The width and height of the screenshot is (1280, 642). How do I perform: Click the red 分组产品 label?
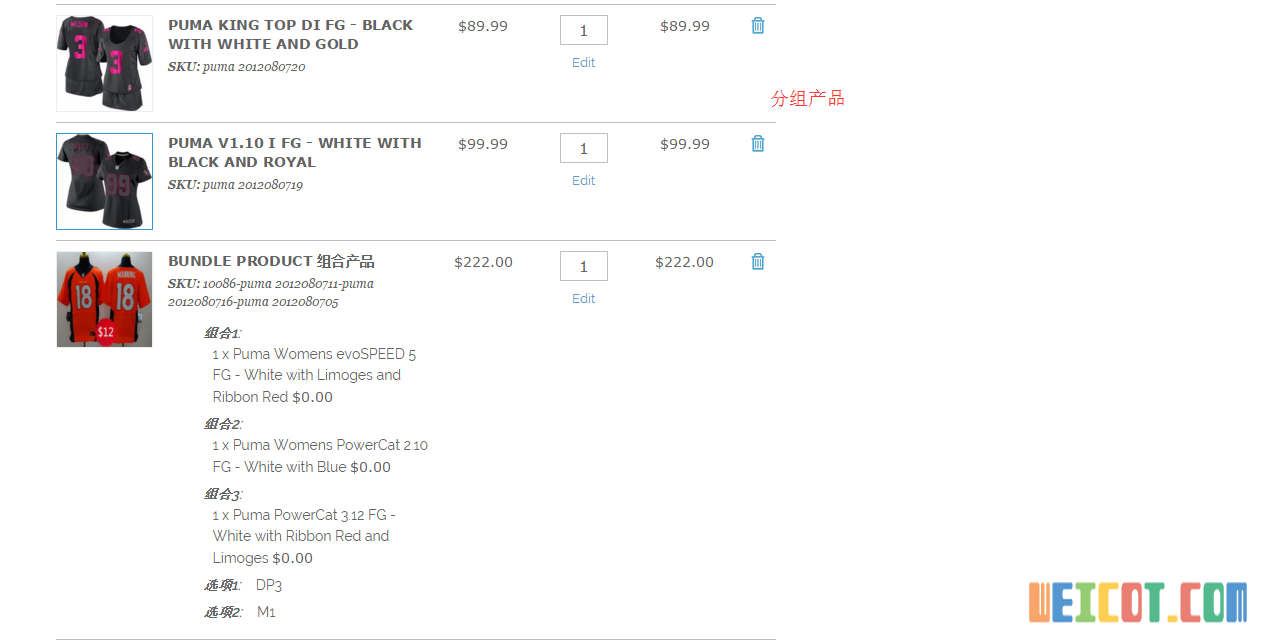(807, 98)
